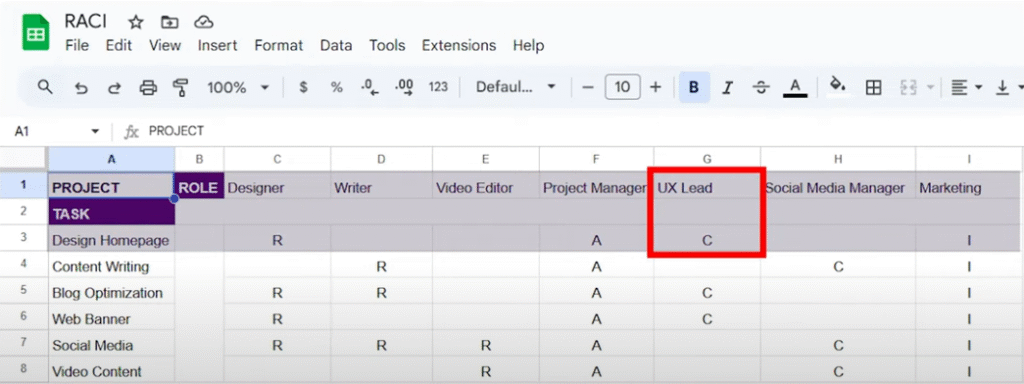Open the Extensions menu
This screenshot has height=384, width=1024.
(458, 46)
